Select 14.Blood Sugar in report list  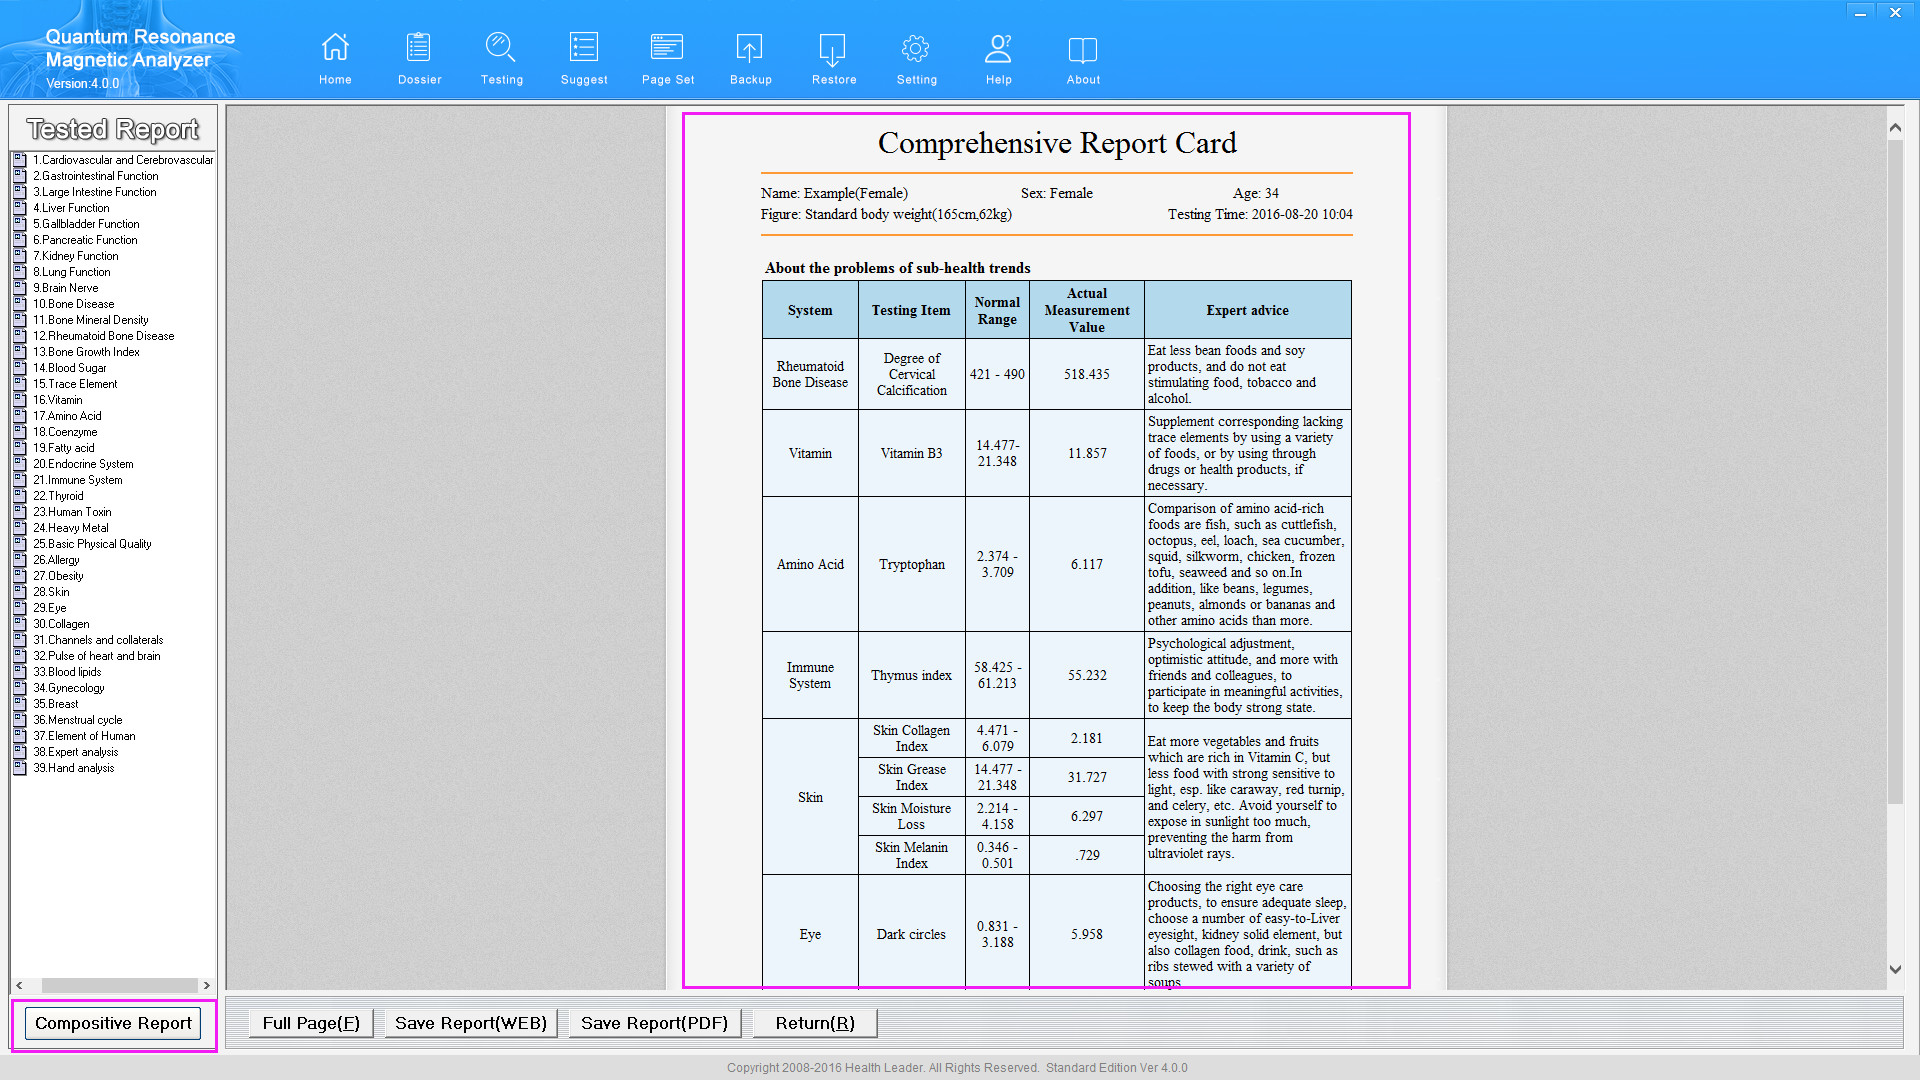point(69,368)
